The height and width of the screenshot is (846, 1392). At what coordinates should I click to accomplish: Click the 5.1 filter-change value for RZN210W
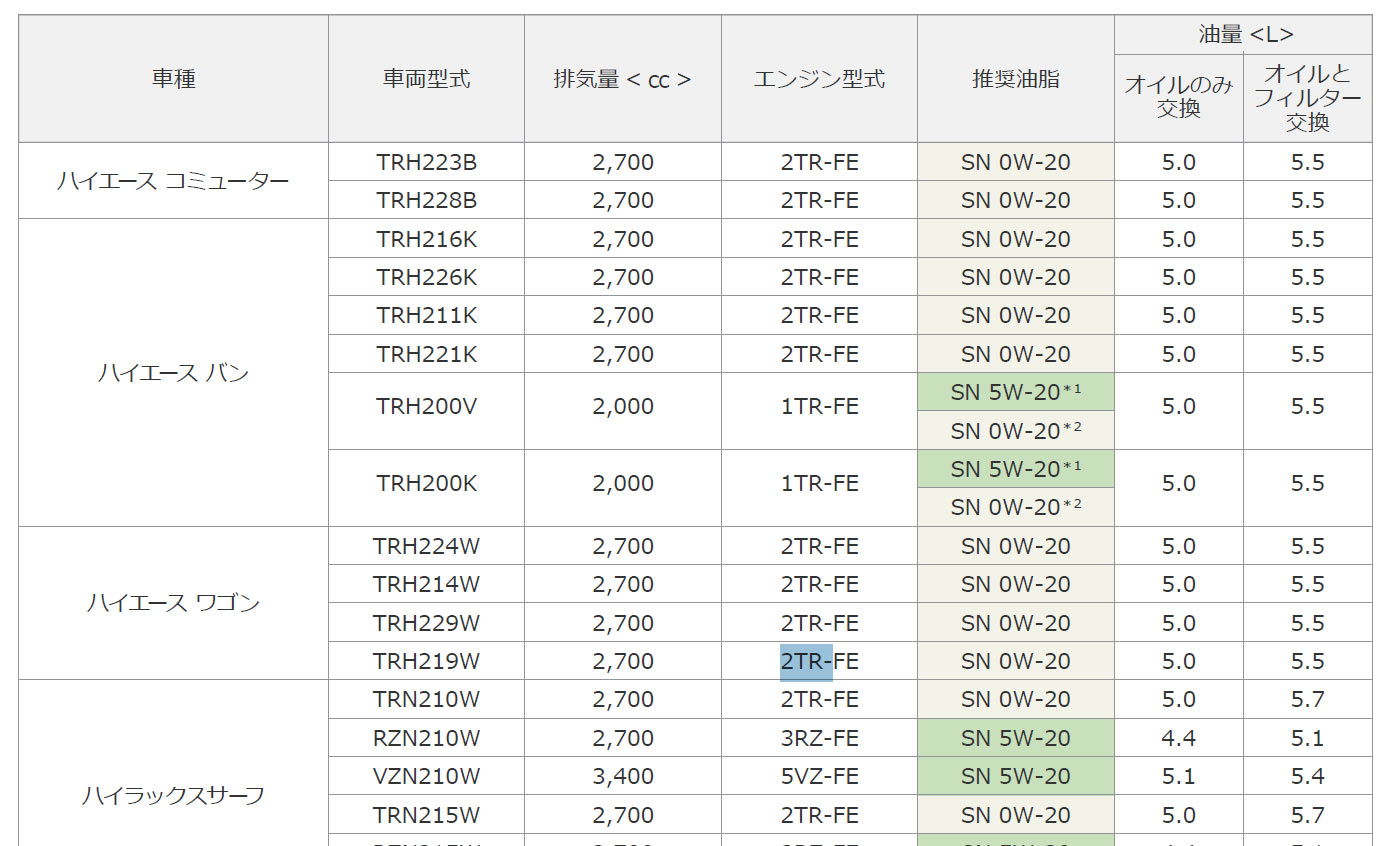(x=1308, y=738)
